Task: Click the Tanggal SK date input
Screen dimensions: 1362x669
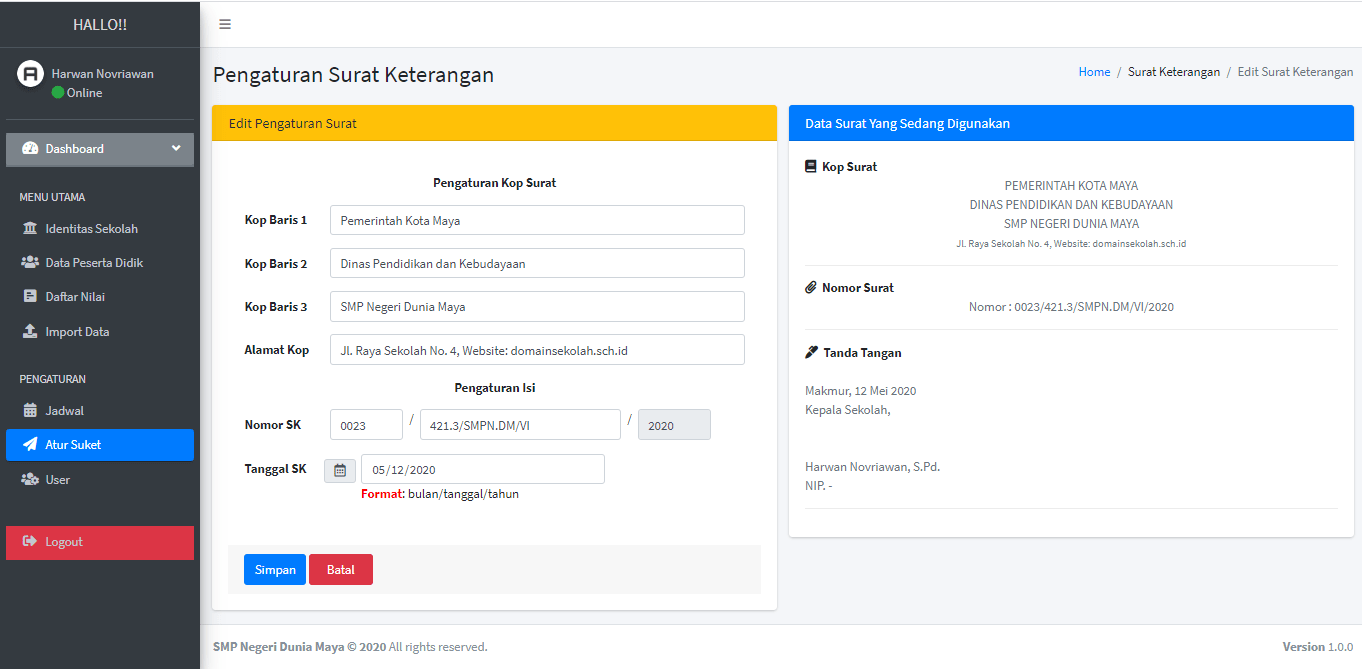Action: click(x=482, y=469)
